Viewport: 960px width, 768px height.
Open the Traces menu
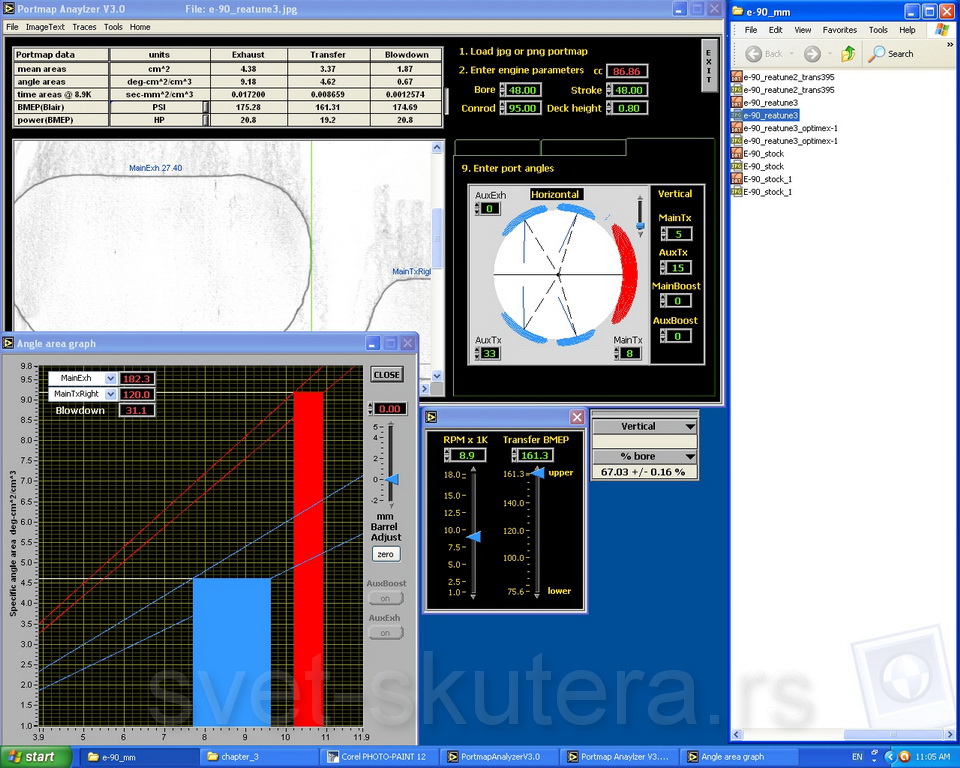coord(85,27)
